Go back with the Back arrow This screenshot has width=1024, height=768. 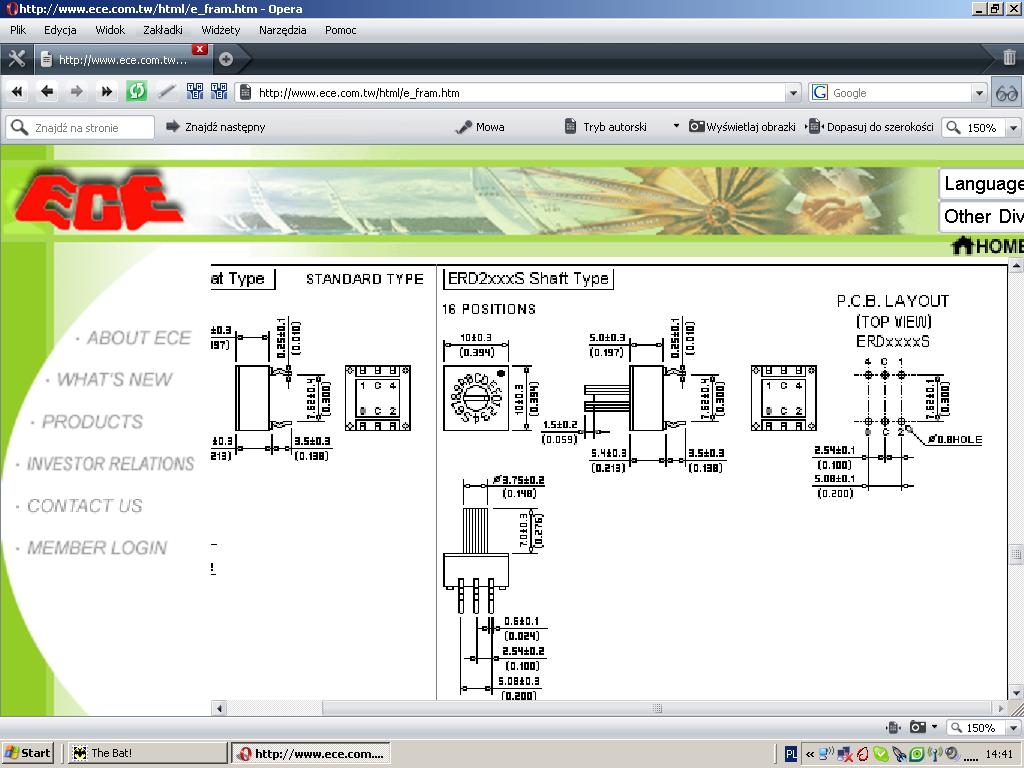(47, 92)
